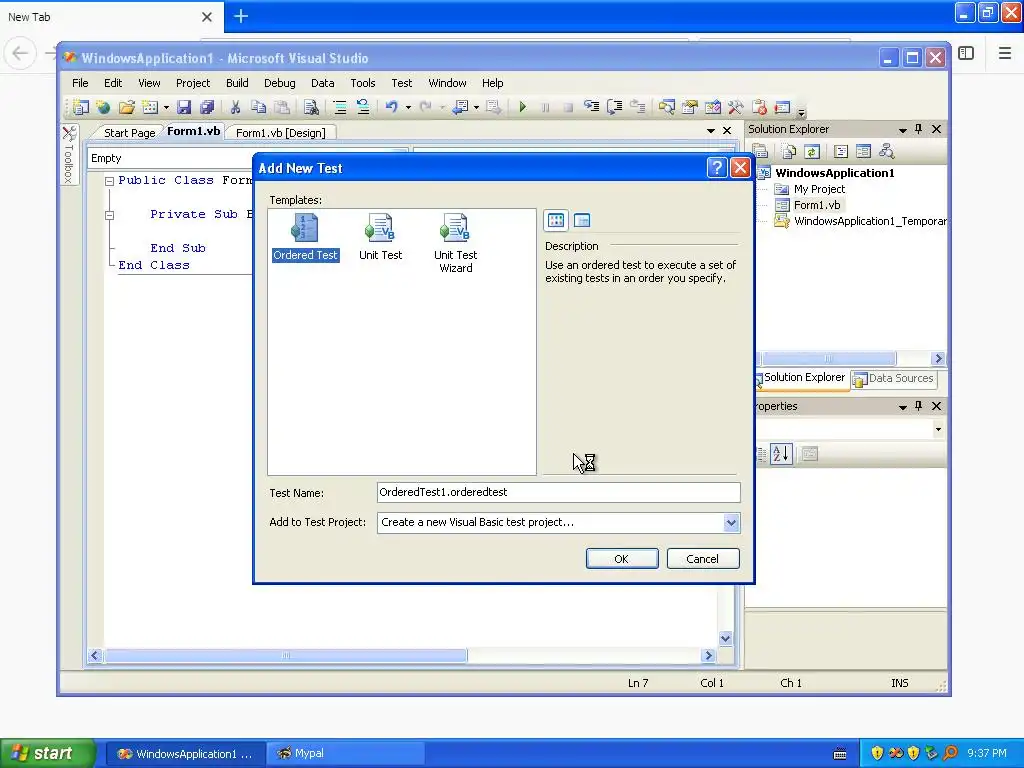Open the Add to Test Project dropdown

click(x=731, y=522)
